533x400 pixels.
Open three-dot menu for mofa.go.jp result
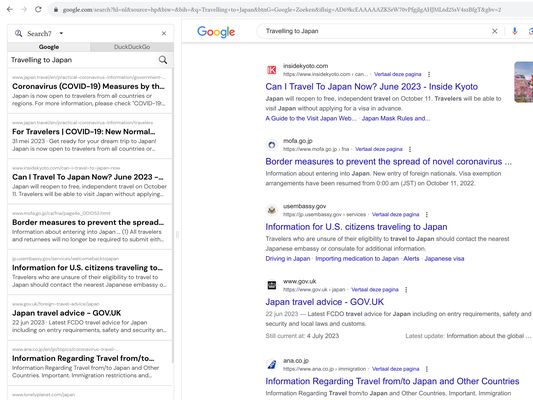point(410,149)
